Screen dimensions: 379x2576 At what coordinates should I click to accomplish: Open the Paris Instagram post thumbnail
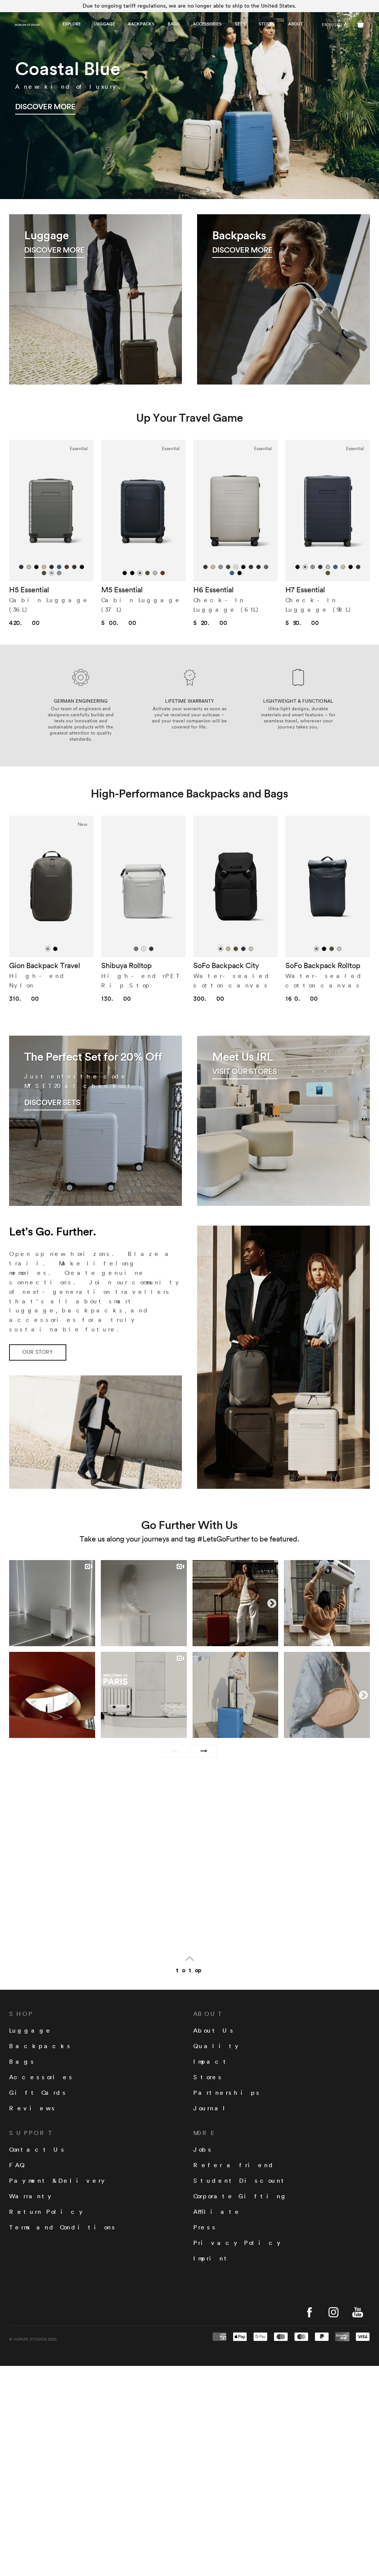[143, 1694]
